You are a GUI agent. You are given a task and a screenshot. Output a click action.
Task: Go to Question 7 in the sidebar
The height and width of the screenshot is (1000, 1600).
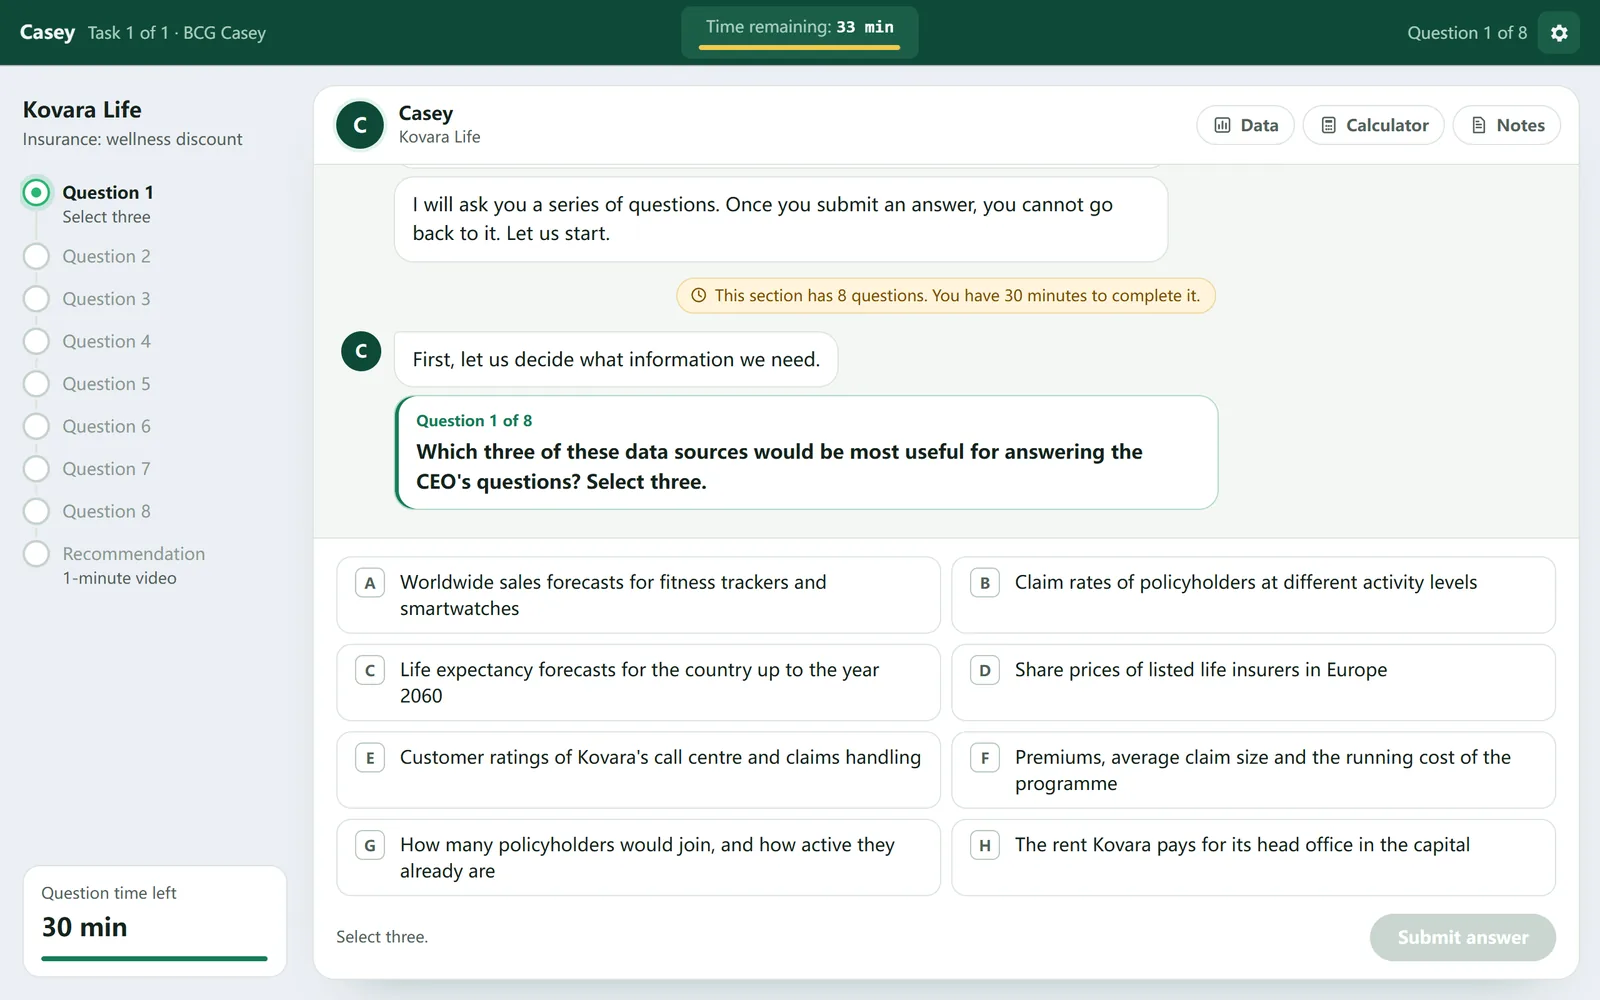pos(87,469)
